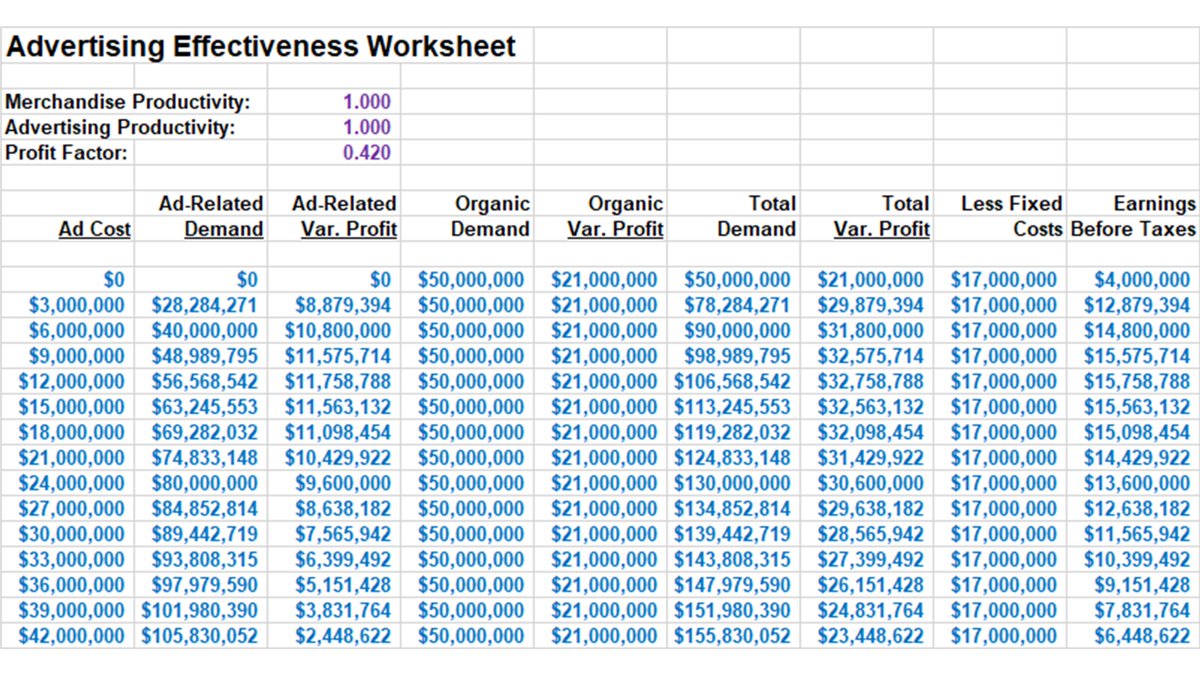
Task: Click the Ad-Related Demand column header
Action: click(x=211, y=216)
